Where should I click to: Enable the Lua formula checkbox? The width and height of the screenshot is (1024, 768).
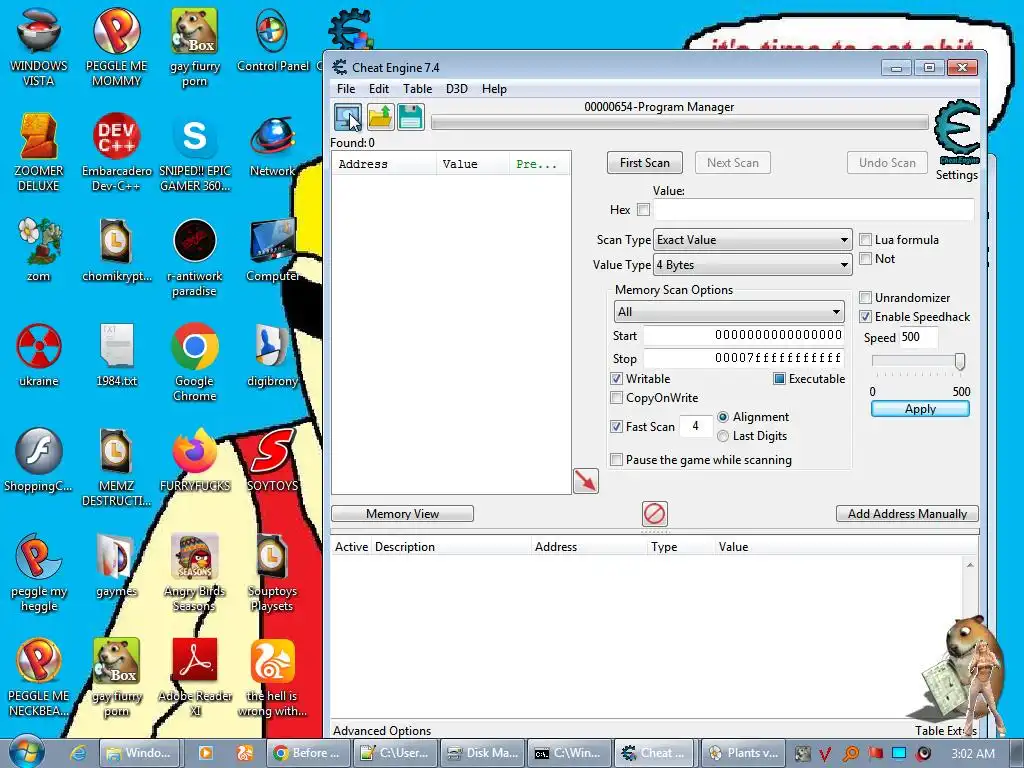(x=865, y=240)
